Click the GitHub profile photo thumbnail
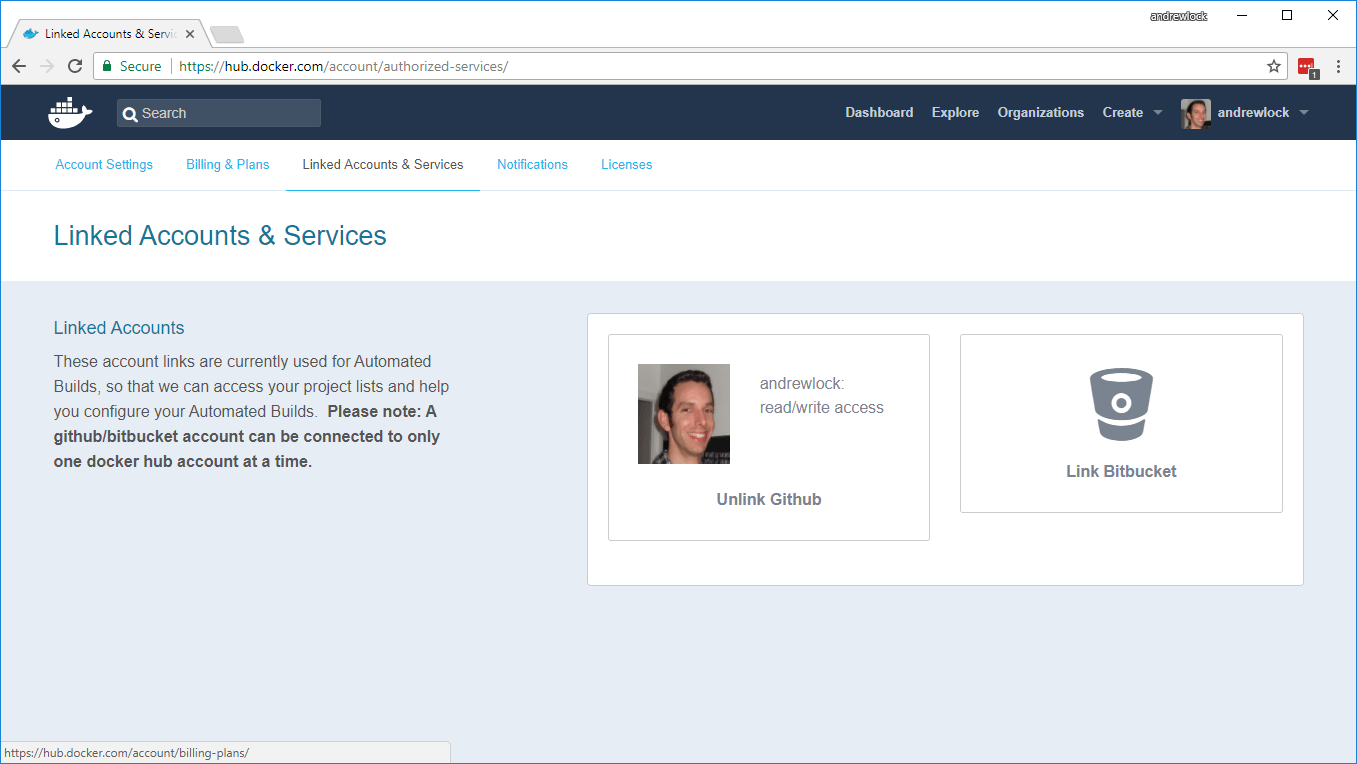This screenshot has width=1357, height=764. click(x=684, y=414)
